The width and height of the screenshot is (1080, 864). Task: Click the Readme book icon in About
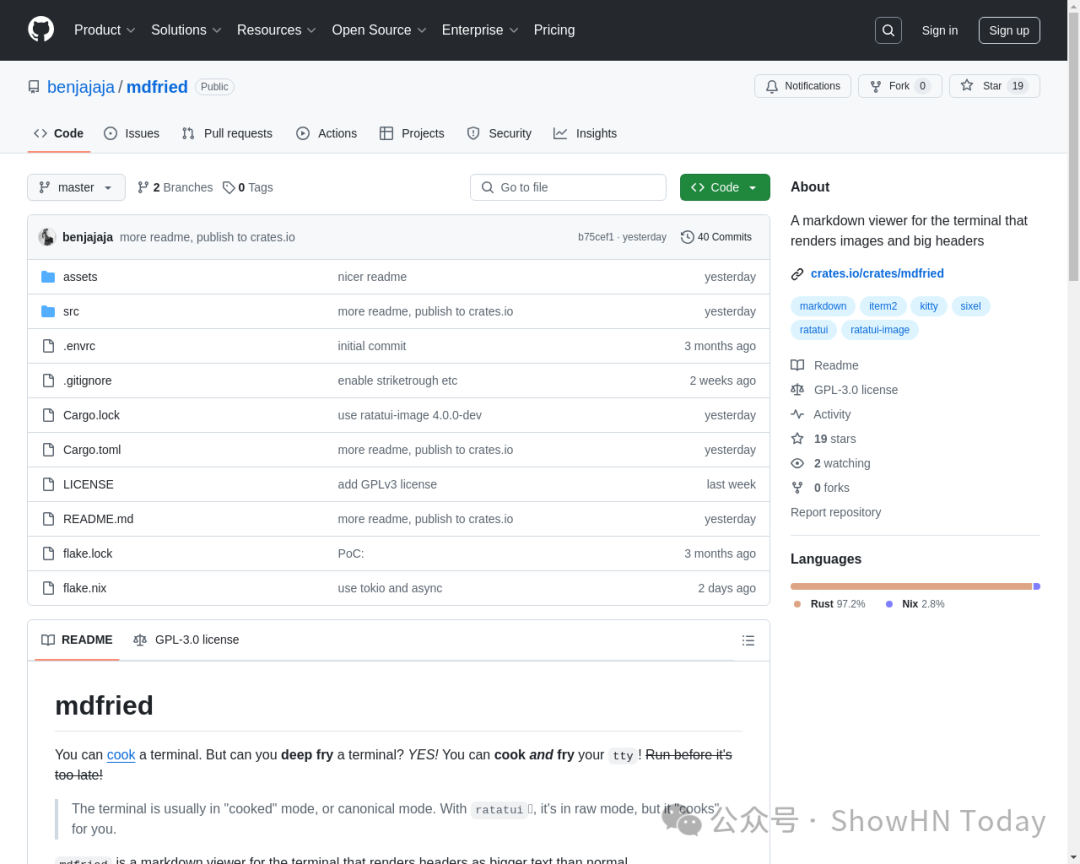pos(797,365)
